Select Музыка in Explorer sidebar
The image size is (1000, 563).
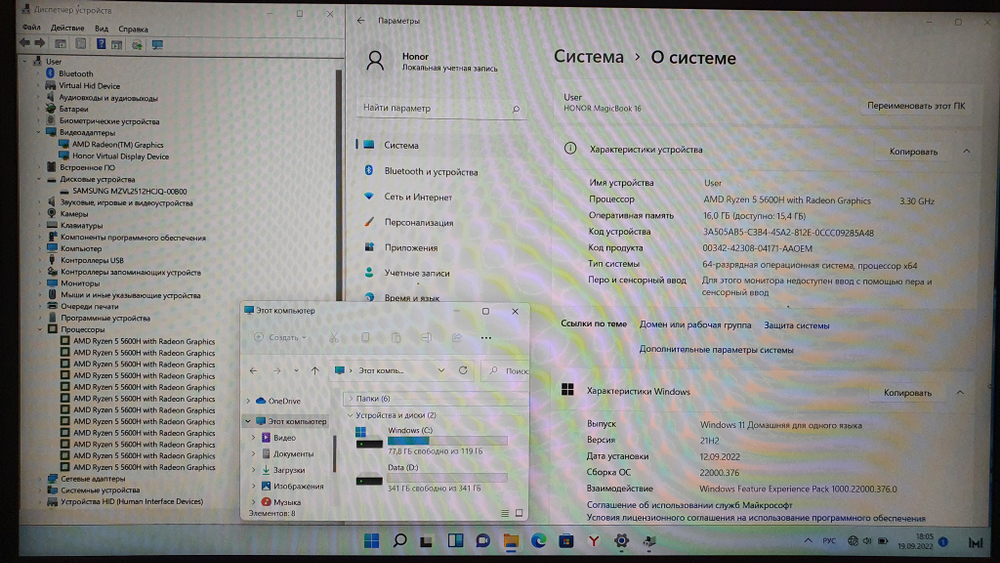[286, 502]
